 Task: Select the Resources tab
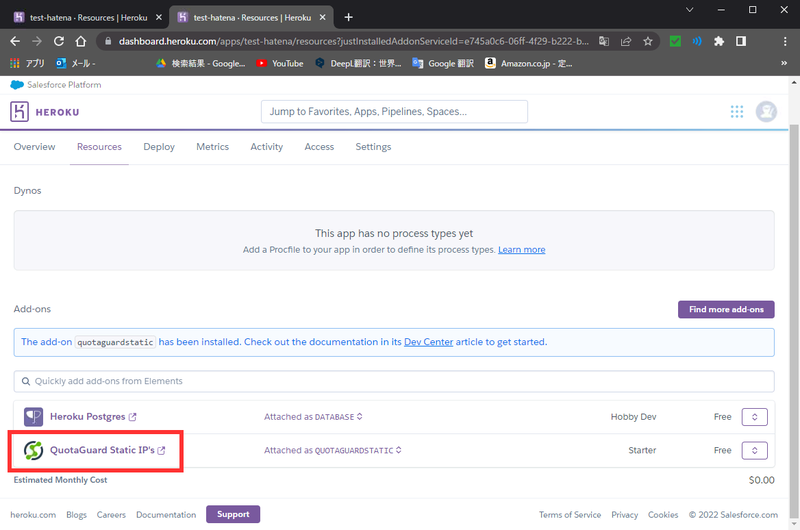(x=99, y=147)
